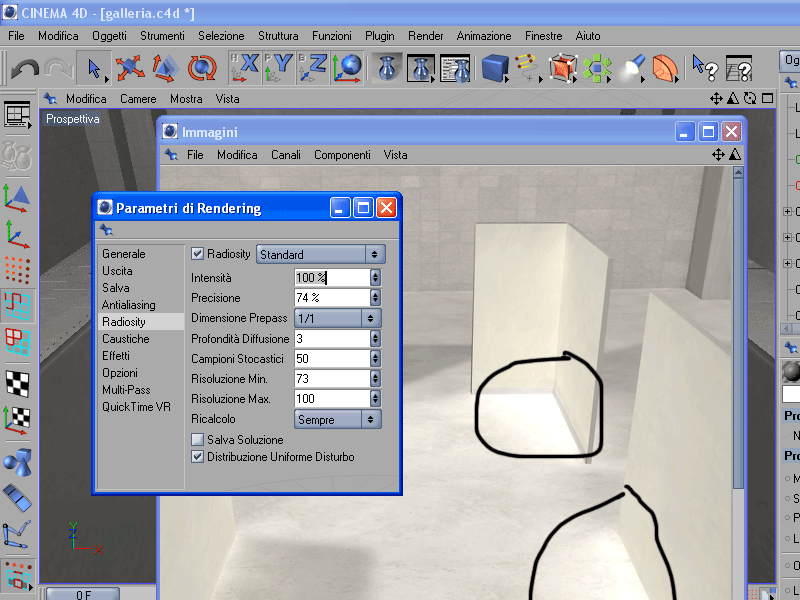Open the Ricalcolo Sempre dropdown
The image size is (800, 600).
coord(337,419)
